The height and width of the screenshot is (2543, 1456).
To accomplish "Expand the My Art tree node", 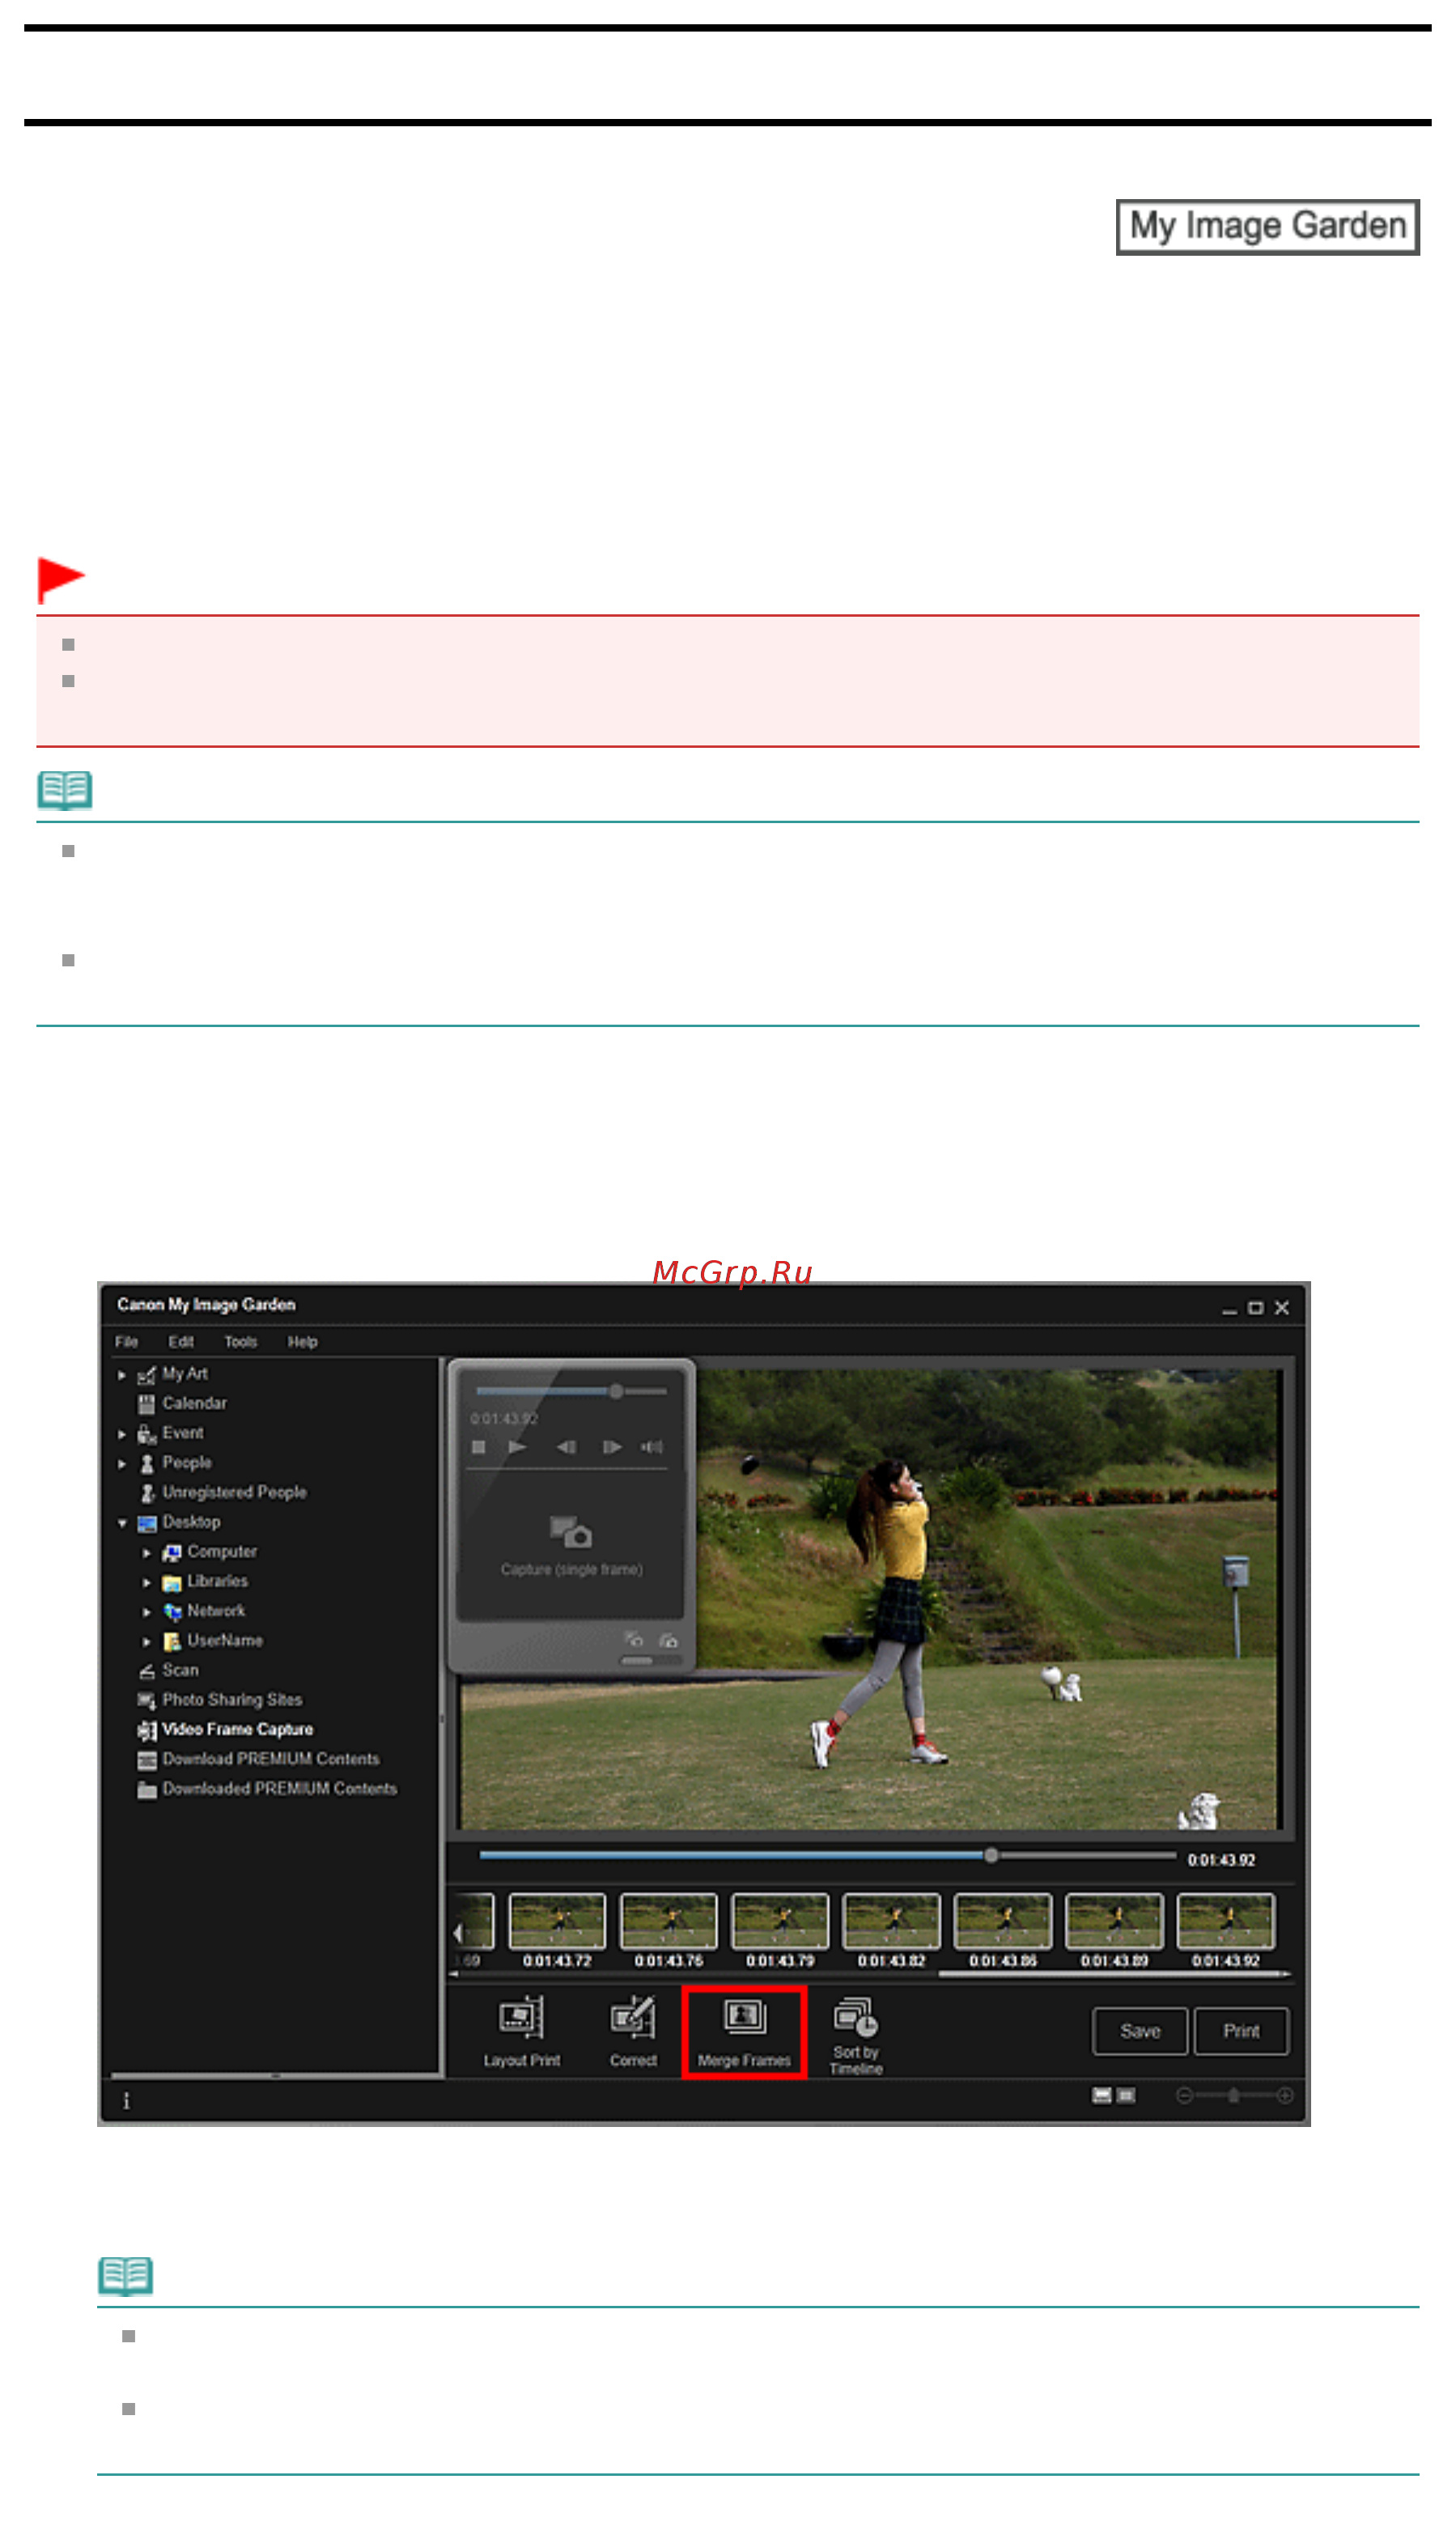I will [122, 1375].
